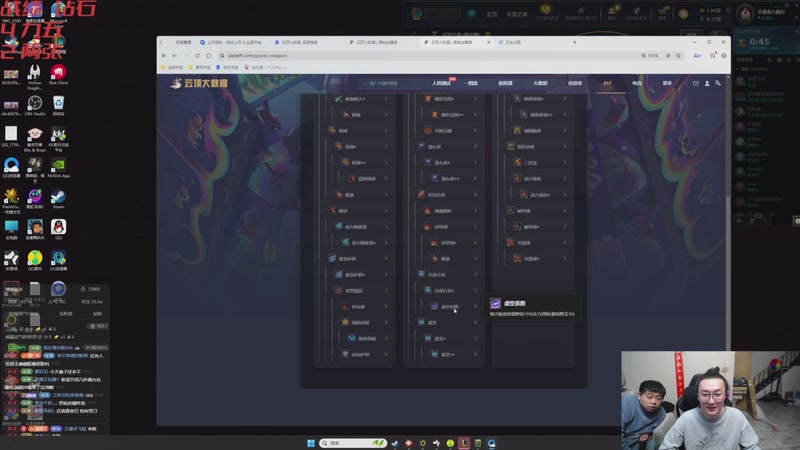Launch the UU accelerator desktop icon
This screenshot has width=800, height=450.
coord(58,260)
